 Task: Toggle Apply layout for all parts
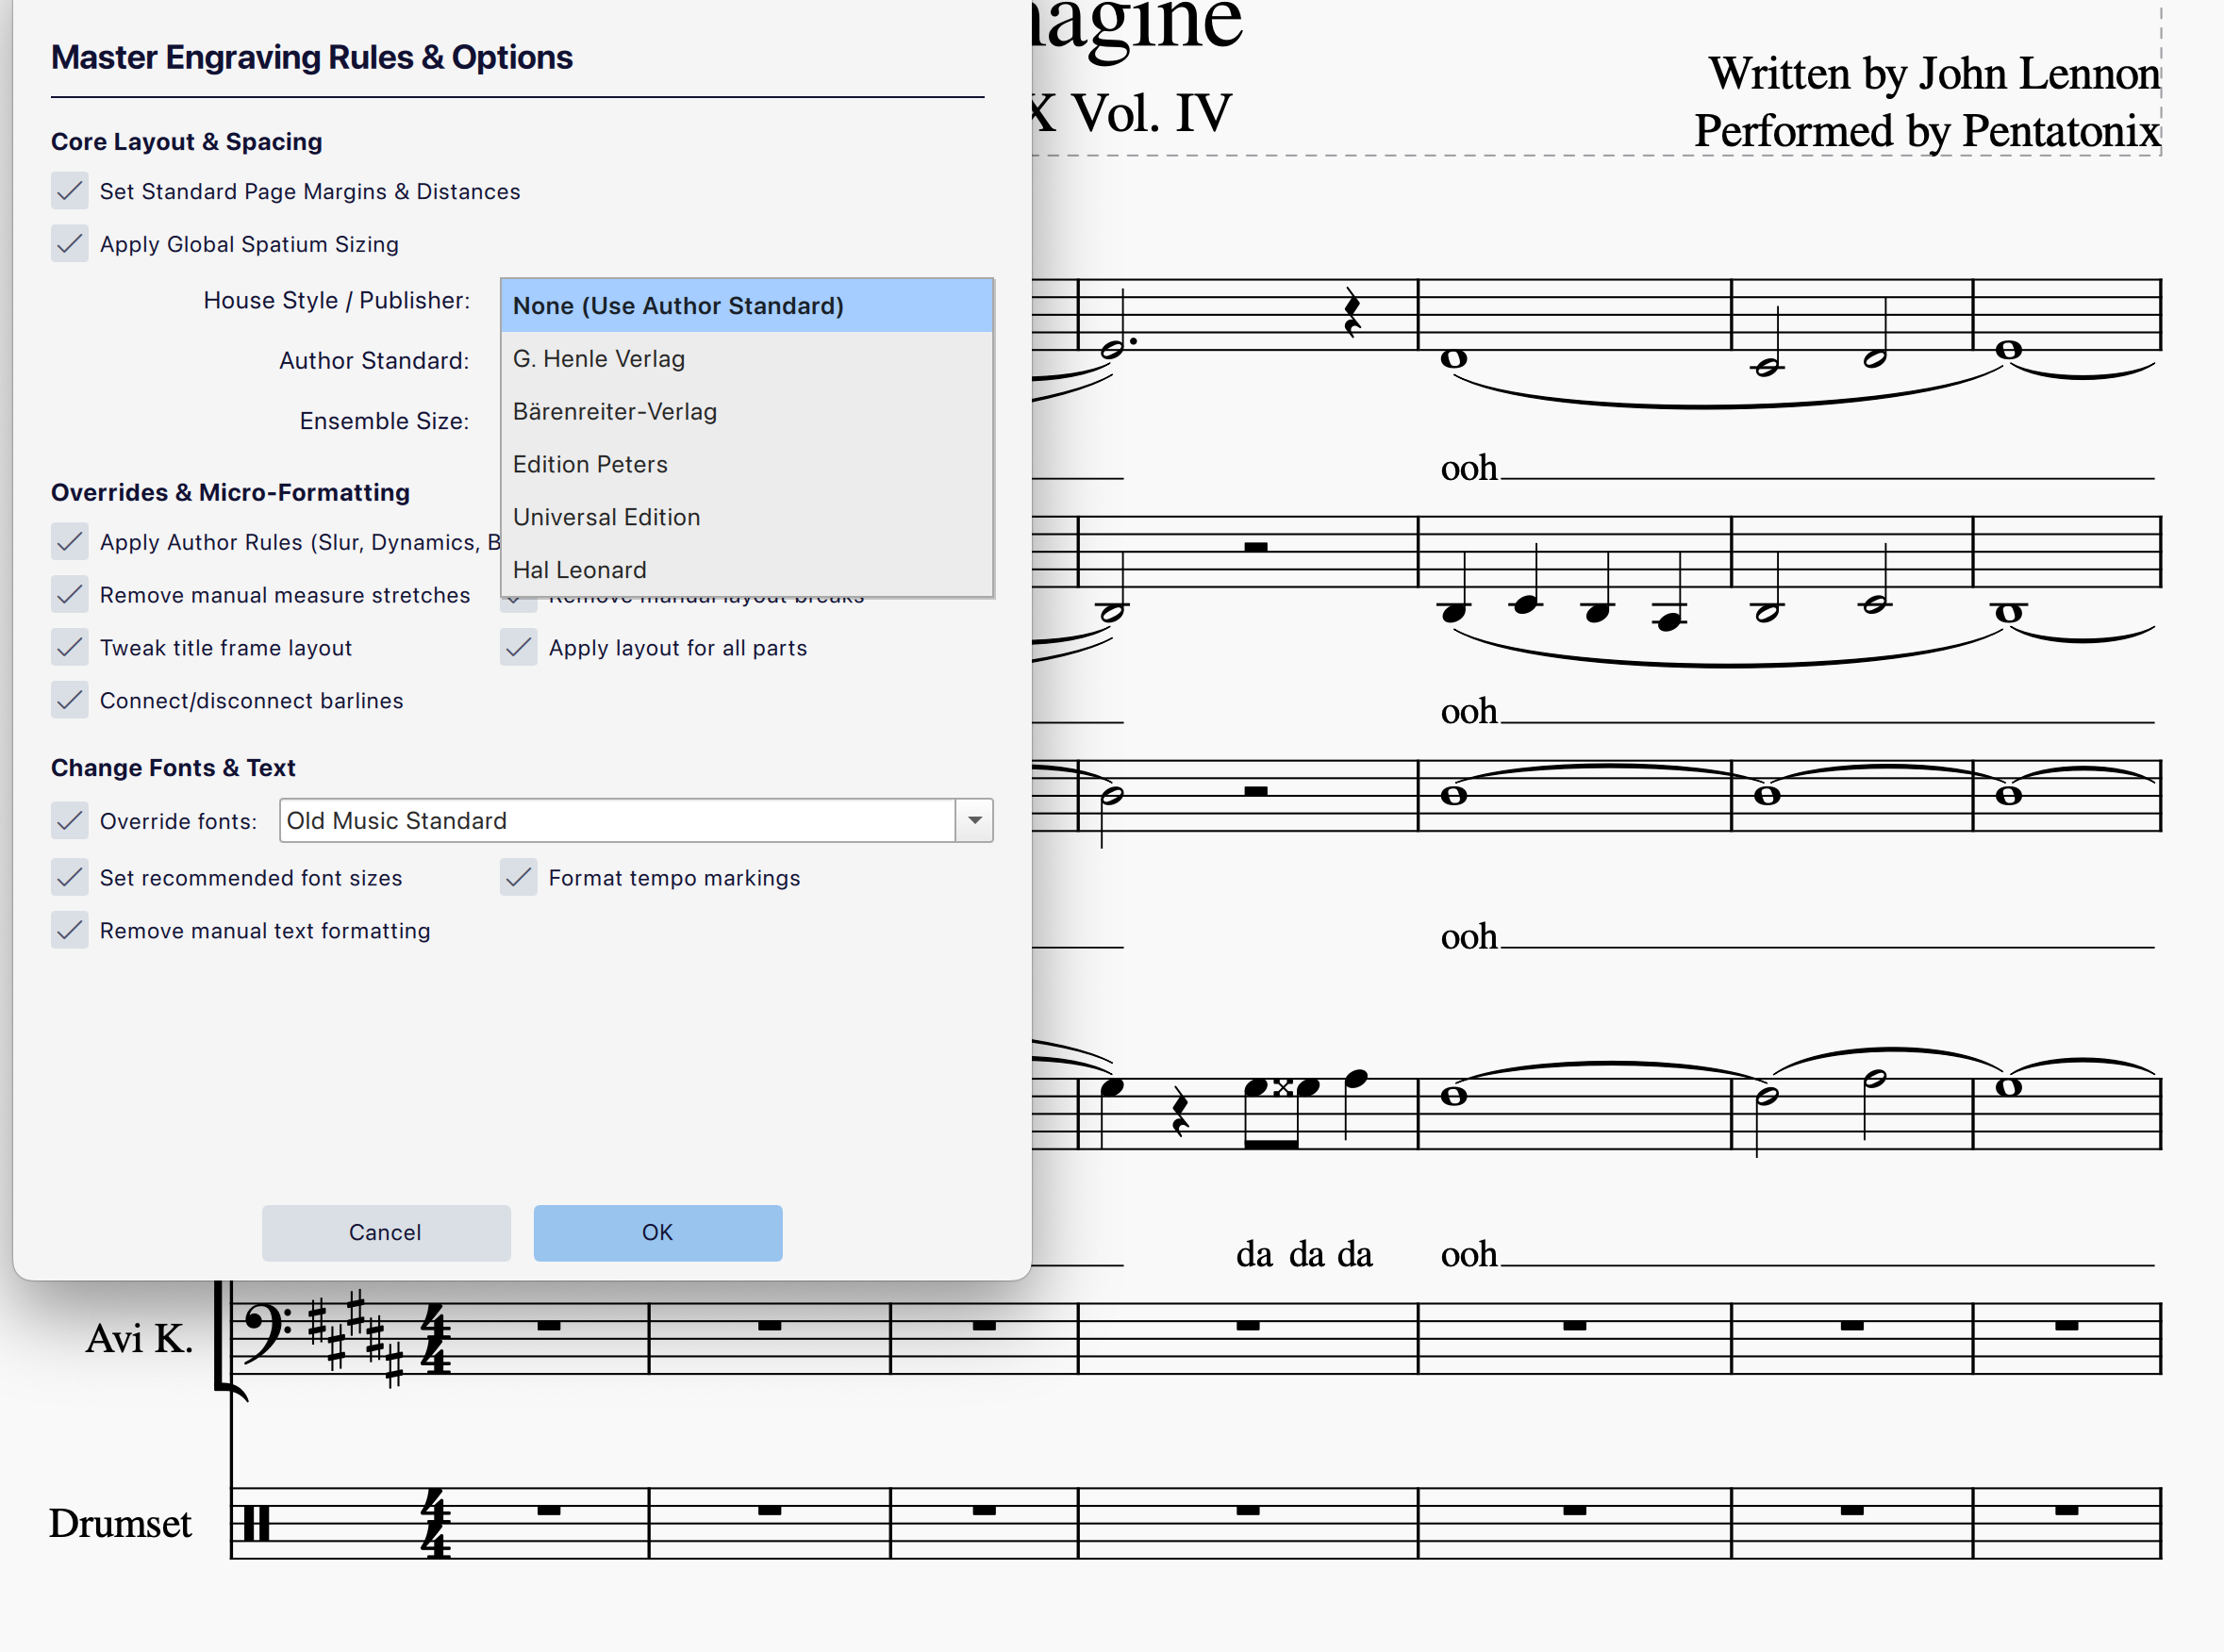click(519, 647)
